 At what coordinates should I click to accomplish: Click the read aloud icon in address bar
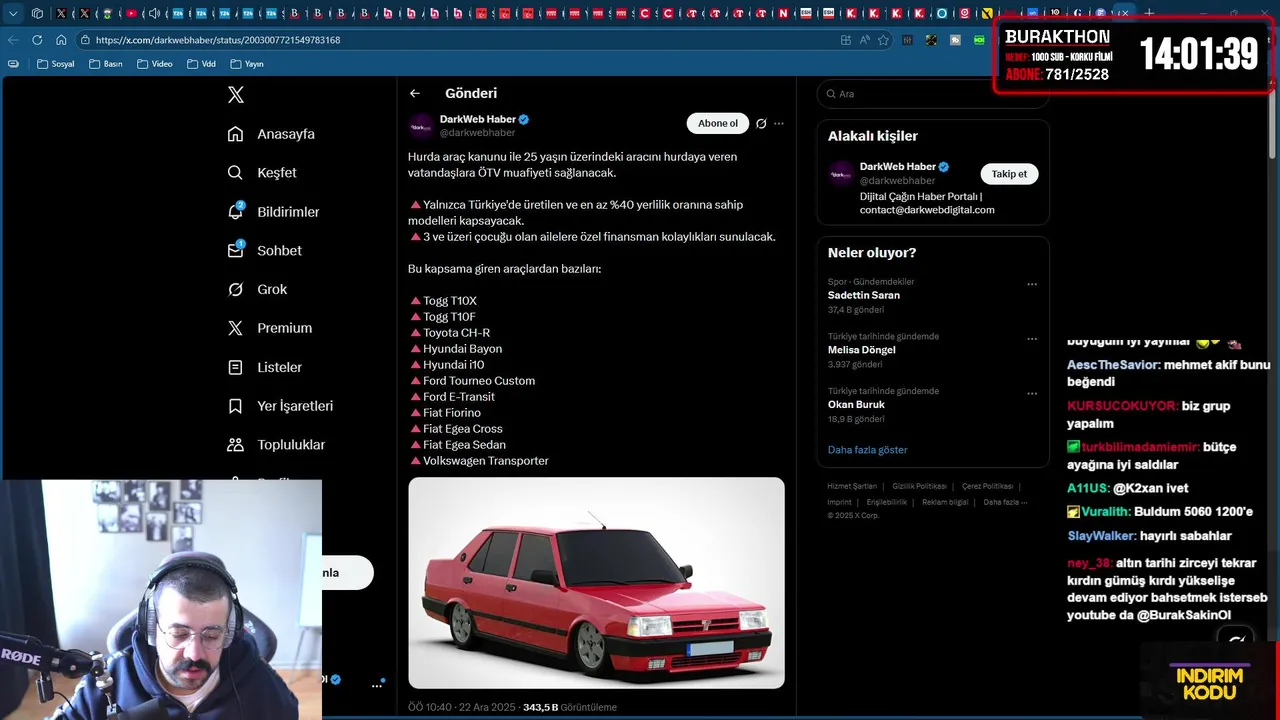pyautogui.click(x=865, y=40)
